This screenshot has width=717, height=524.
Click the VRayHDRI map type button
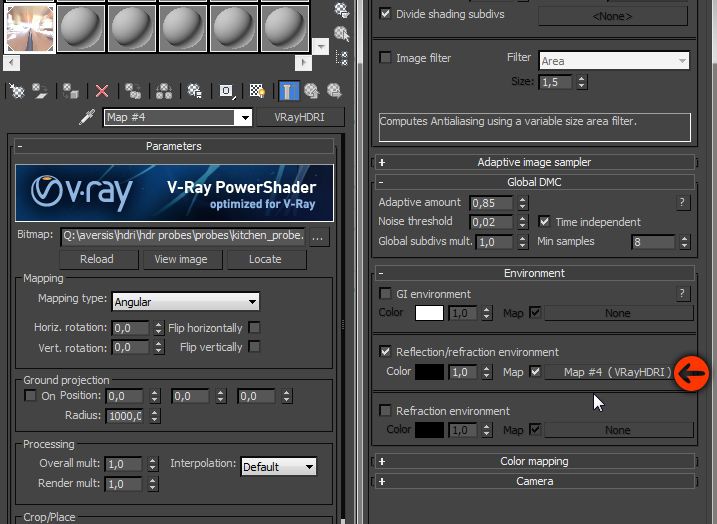tap(300, 117)
